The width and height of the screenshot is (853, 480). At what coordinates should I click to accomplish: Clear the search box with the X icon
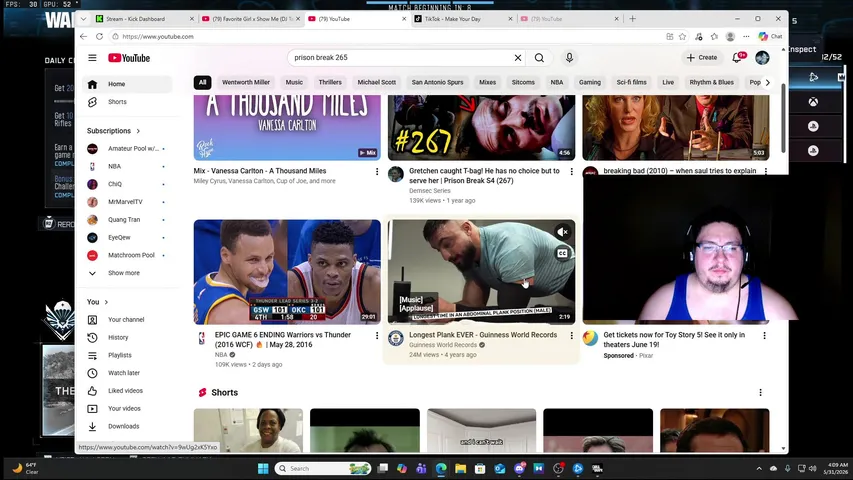pos(518,58)
